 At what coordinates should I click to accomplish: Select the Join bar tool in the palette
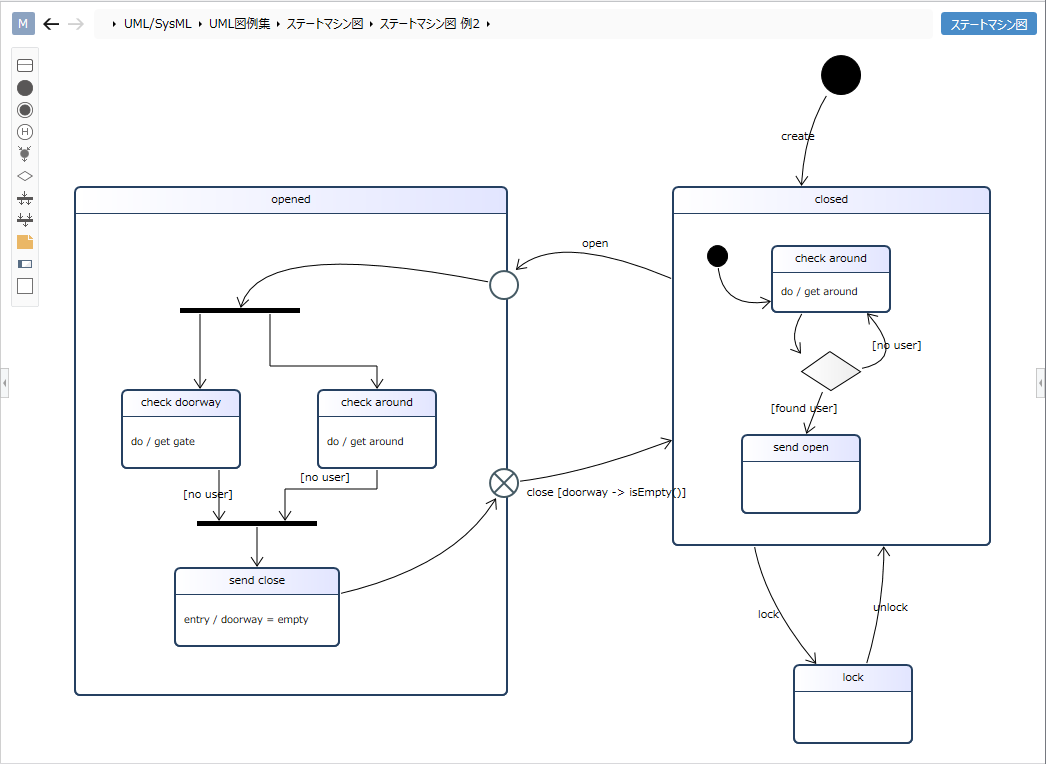click(25, 220)
